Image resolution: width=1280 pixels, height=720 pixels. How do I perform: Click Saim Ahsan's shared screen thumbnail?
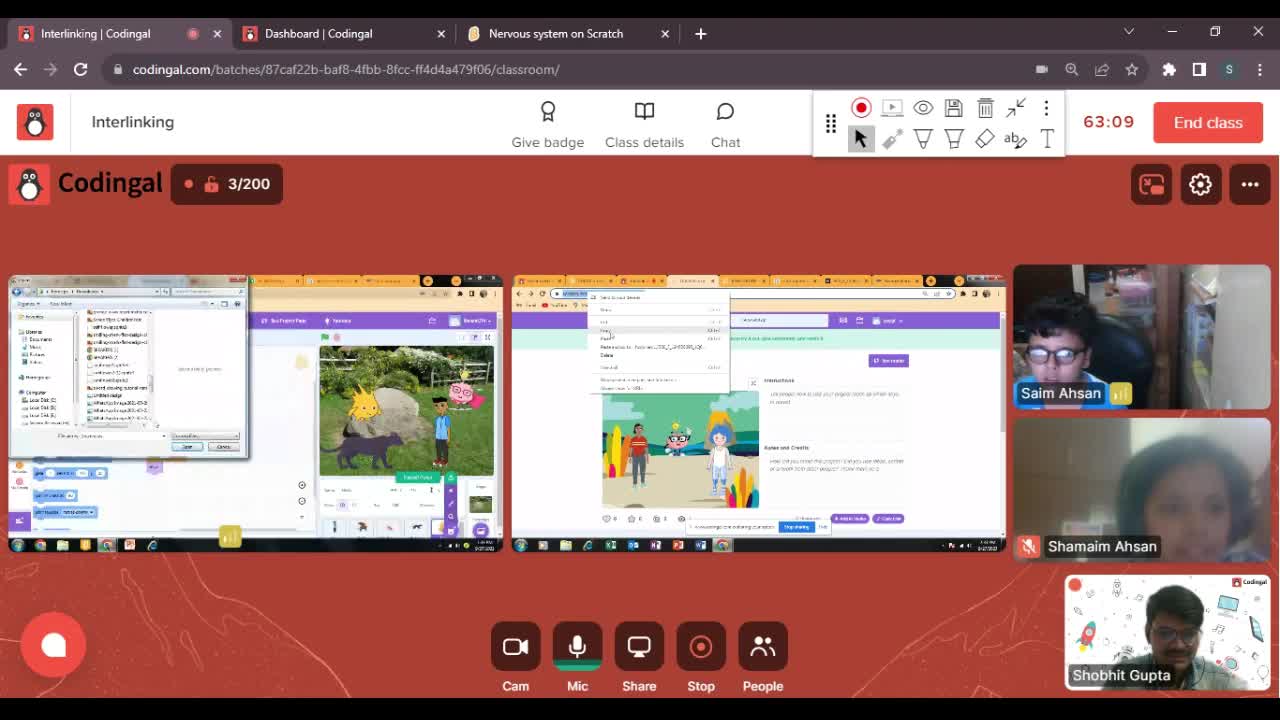click(256, 413)
